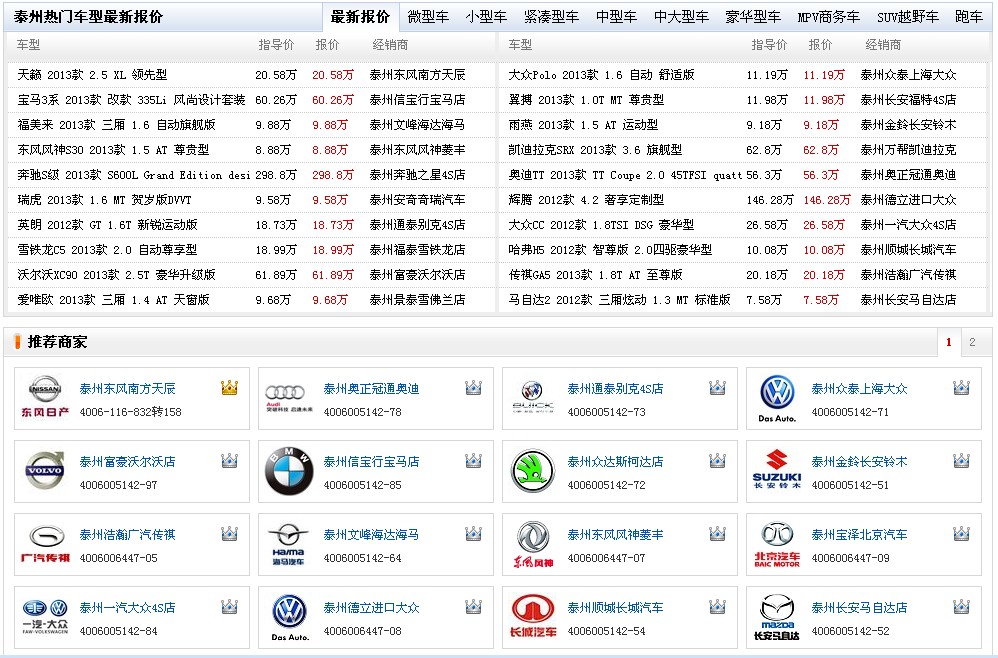Click the crown icon on the 泰州宝泽北京汽车 card
Viewport: 998px width, 658px height.
click(x=961, y=533)
